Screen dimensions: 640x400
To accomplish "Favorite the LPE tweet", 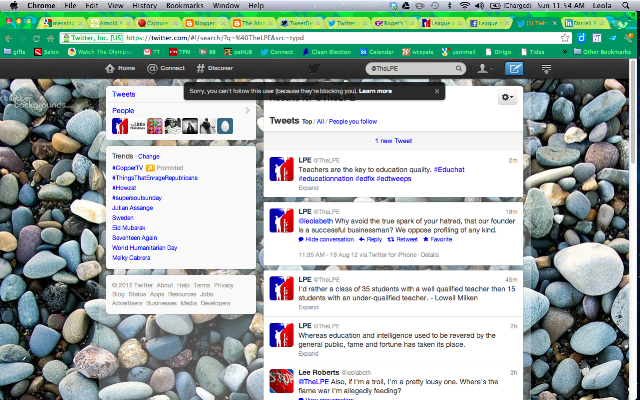I will click(438, 240).
